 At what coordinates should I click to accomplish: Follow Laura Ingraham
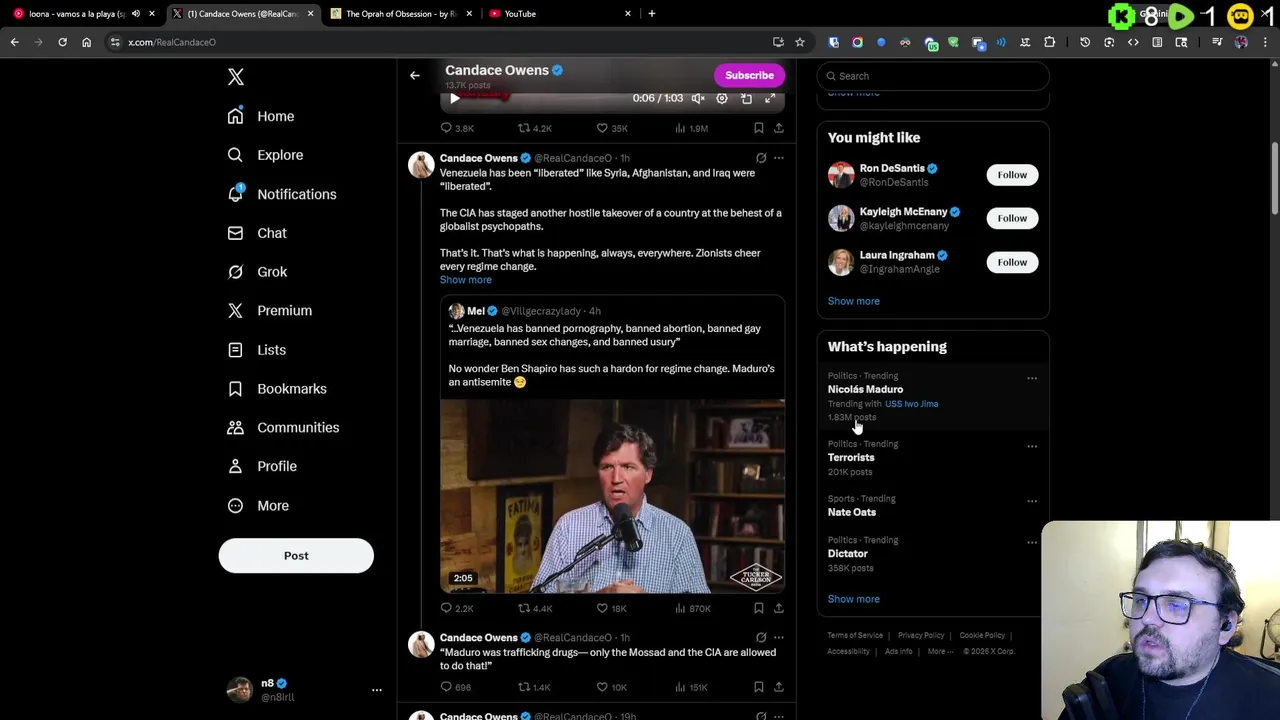(1012, 262)
